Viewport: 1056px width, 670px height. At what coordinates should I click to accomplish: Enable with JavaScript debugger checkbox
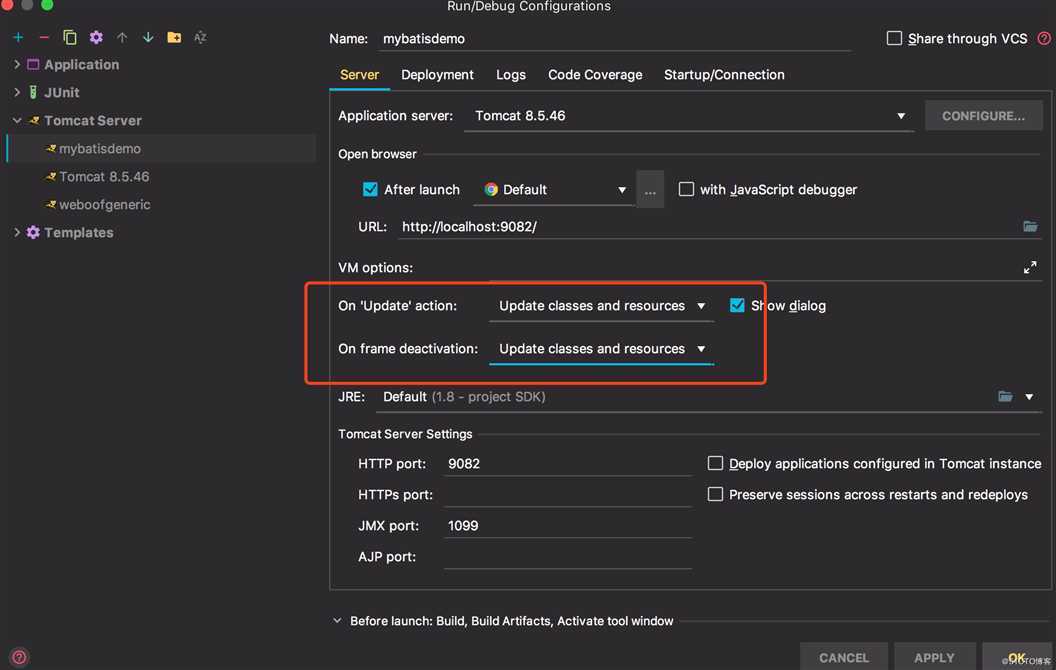pyautogui.click(x=686, y=189)
